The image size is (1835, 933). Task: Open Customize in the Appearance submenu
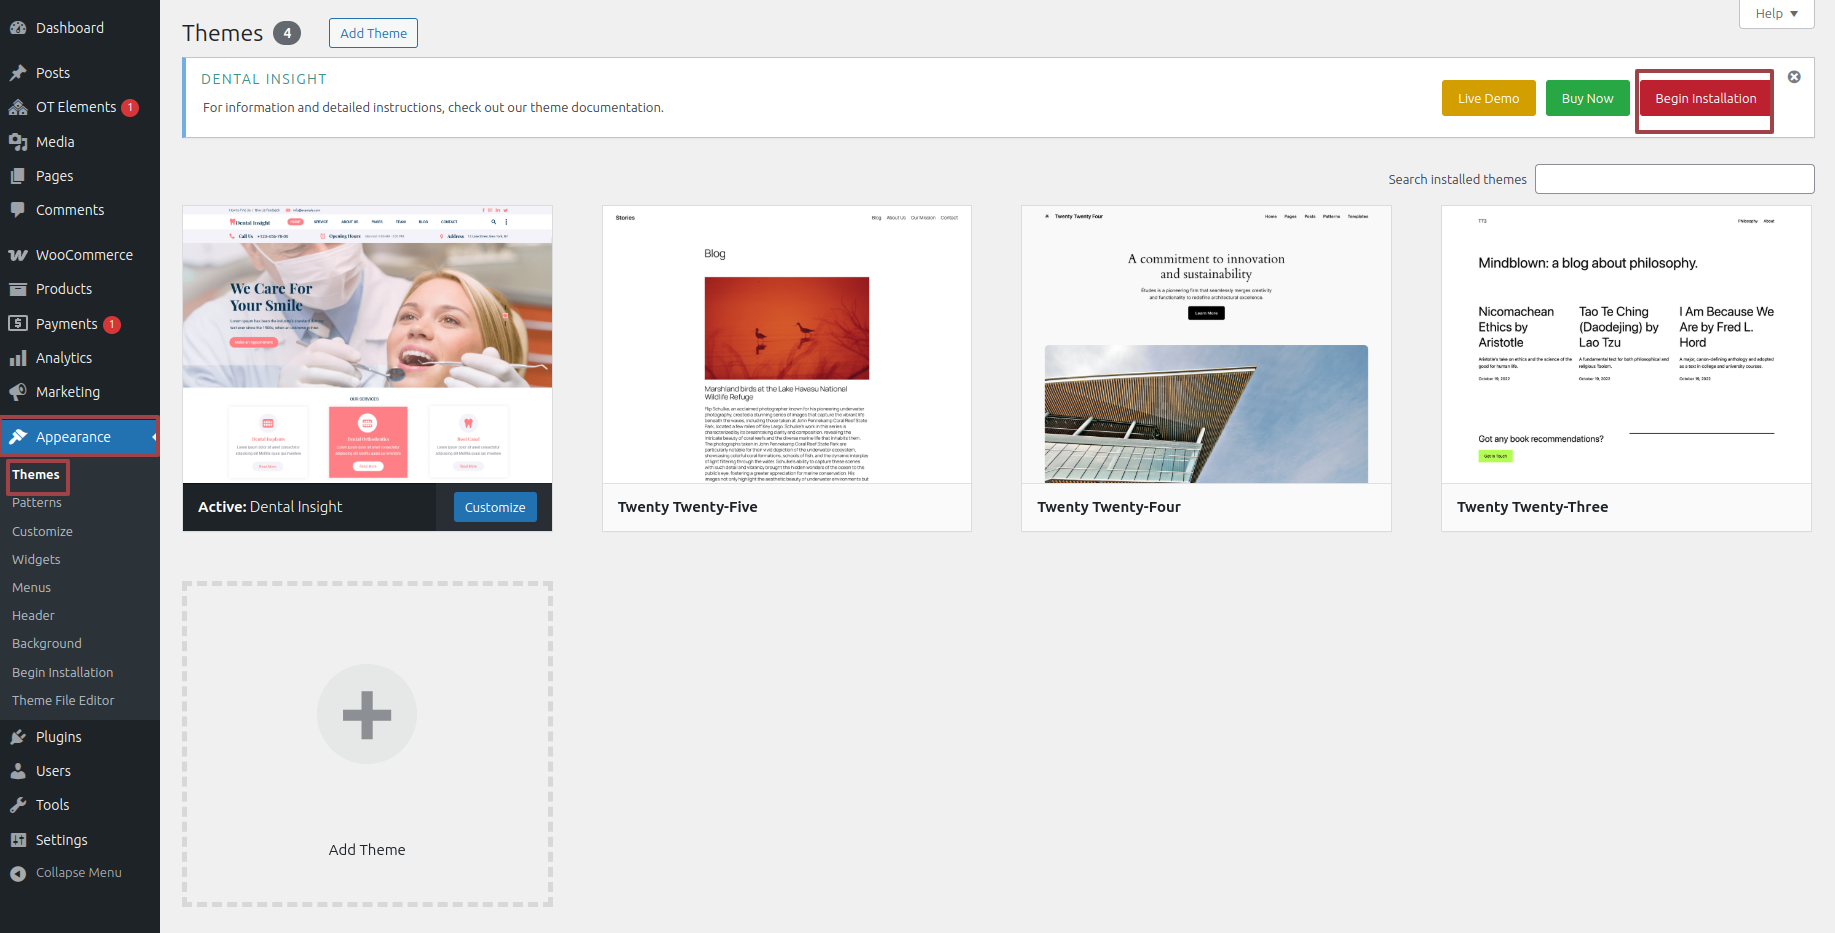[x=42, y=532]
